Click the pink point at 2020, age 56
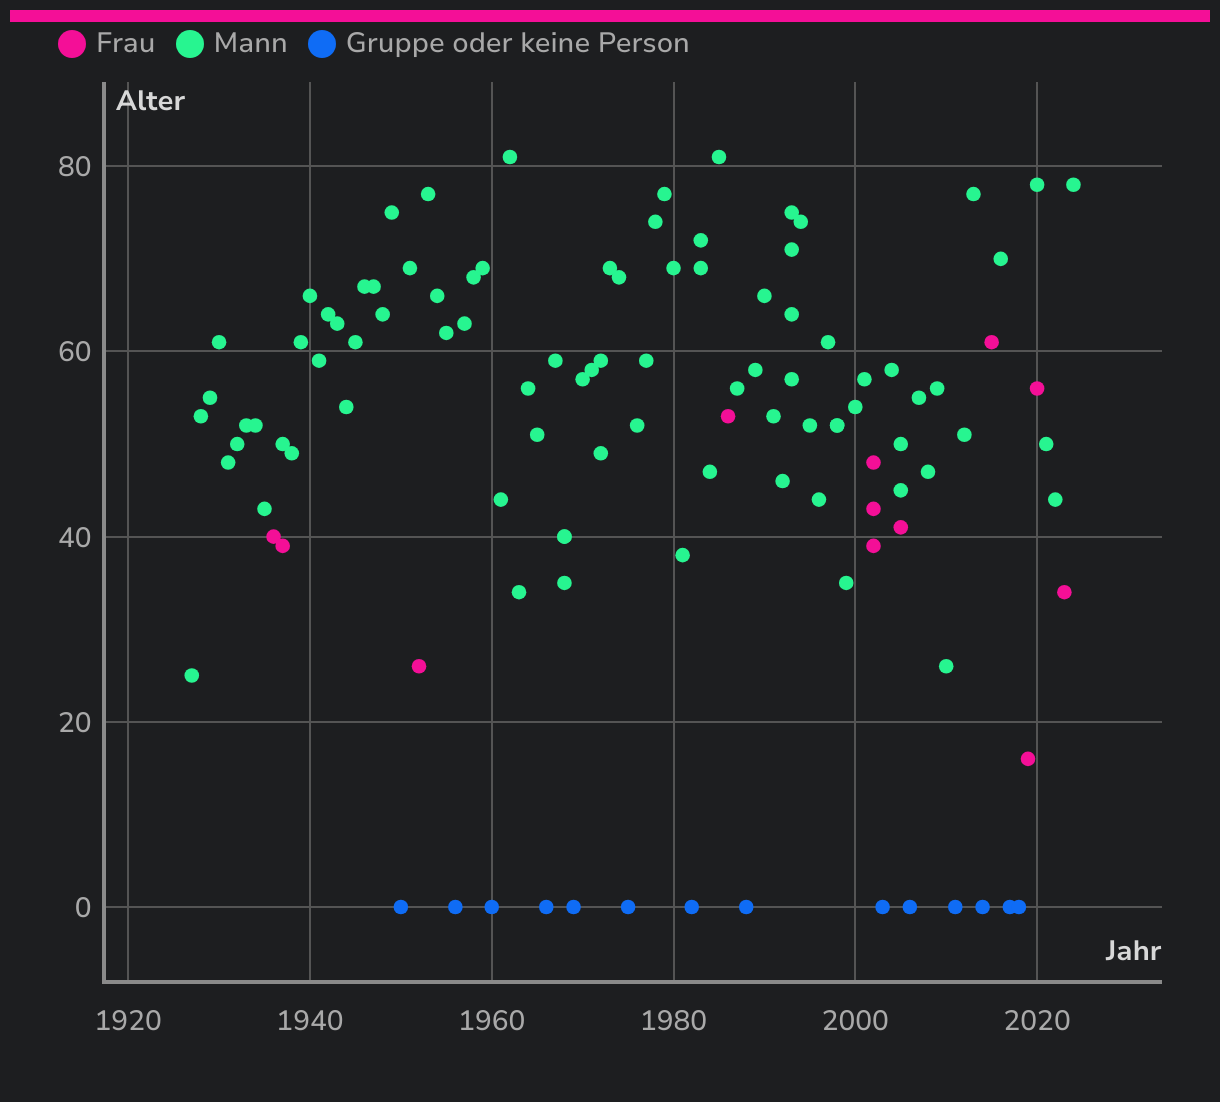The width and height of the screenshot is (1220, 1102). 1037,389
